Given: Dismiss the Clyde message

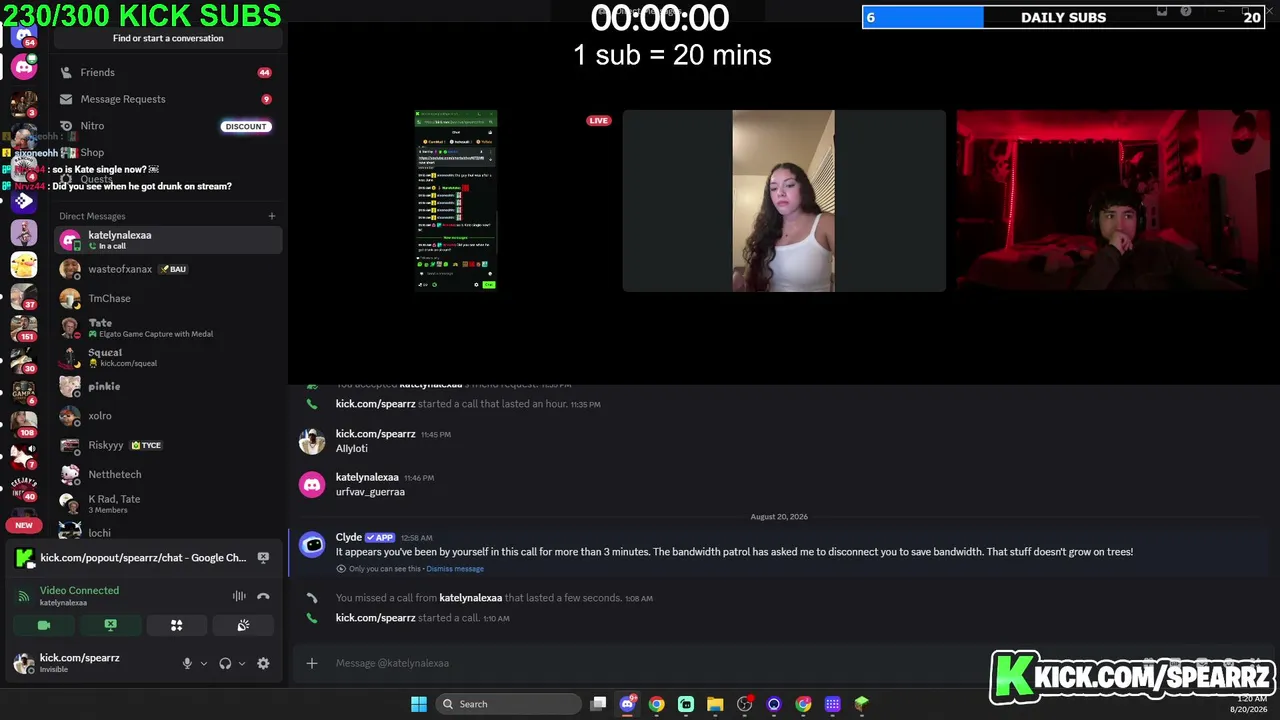Looking at the screenshot, I should (x=455, y=569).
